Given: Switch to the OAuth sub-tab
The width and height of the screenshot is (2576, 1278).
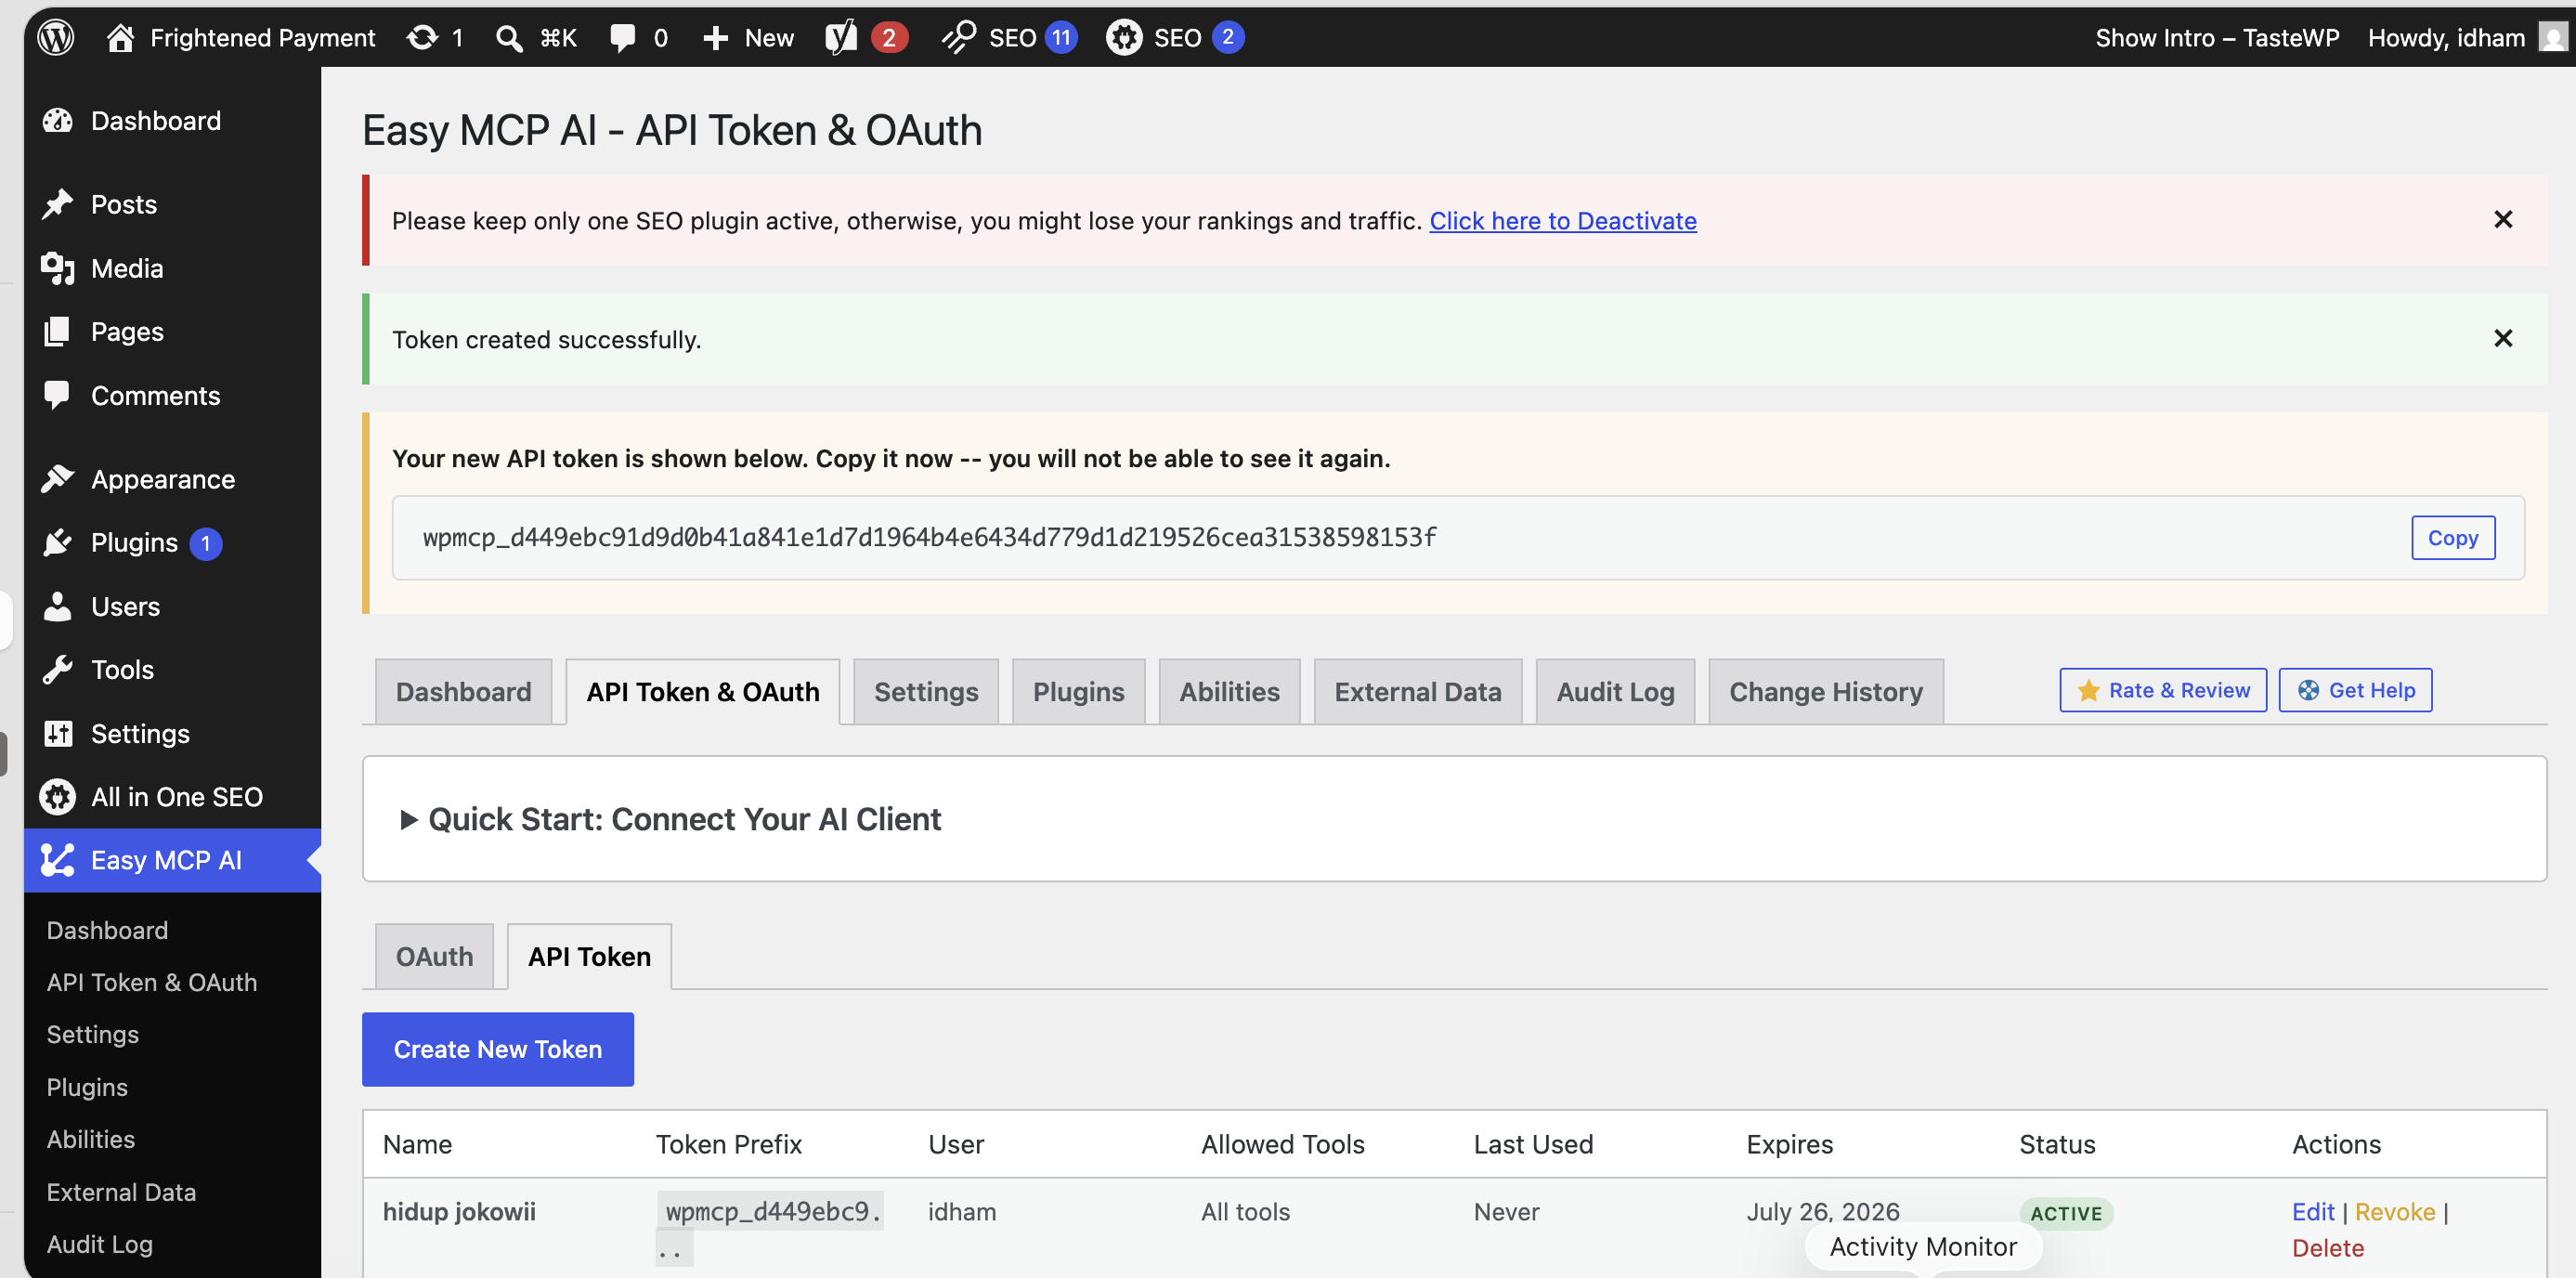Looking at the screenshot, I should [x=434, y=956].
